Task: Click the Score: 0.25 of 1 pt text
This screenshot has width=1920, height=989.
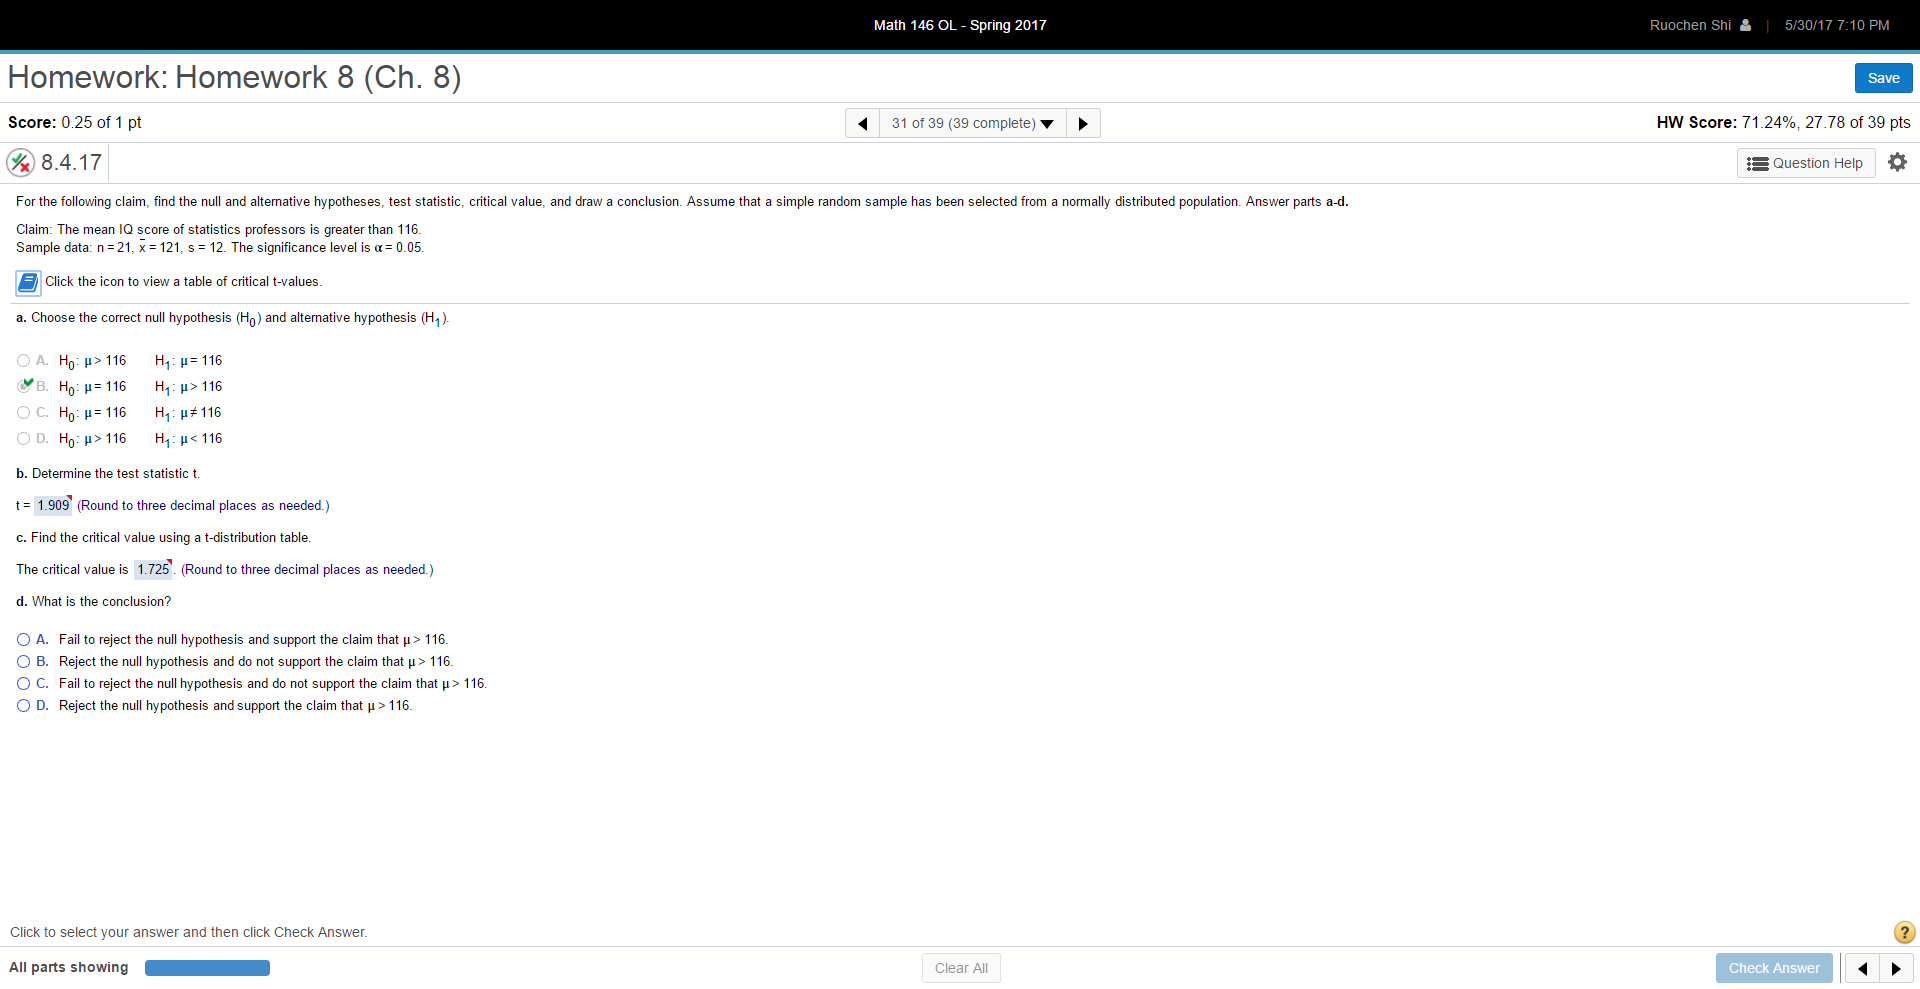Action: pyautogui.click(x=75, y=122)
